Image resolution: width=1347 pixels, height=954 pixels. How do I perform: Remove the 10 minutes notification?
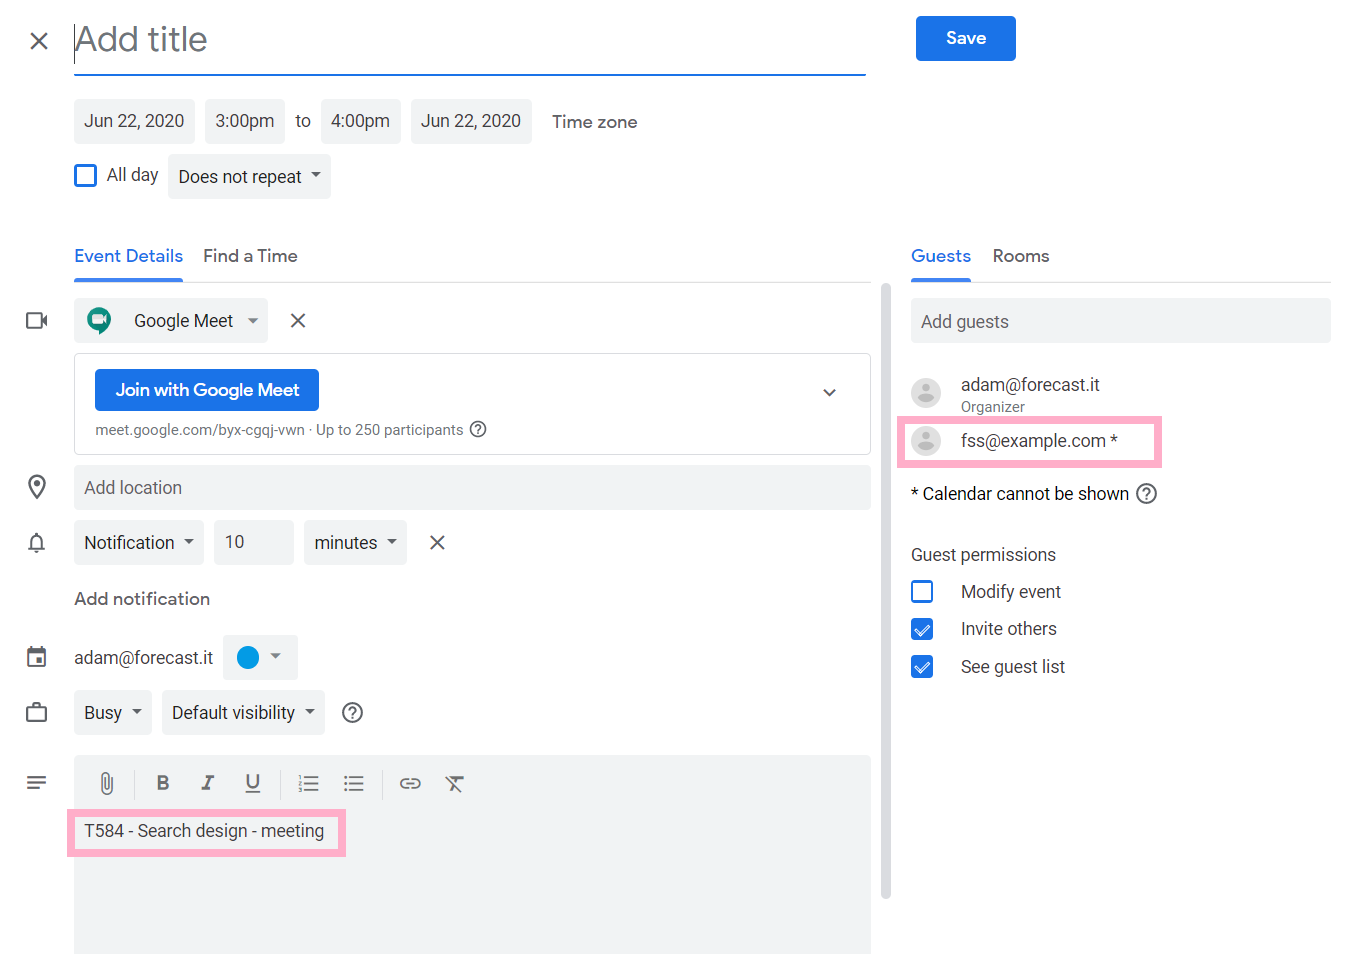pyautogui.click(x=437, y=542)
